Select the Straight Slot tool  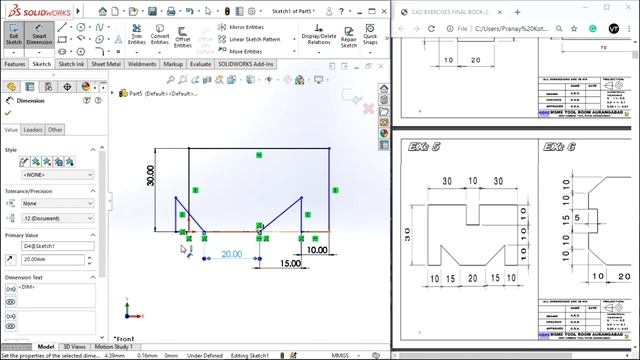62,51
